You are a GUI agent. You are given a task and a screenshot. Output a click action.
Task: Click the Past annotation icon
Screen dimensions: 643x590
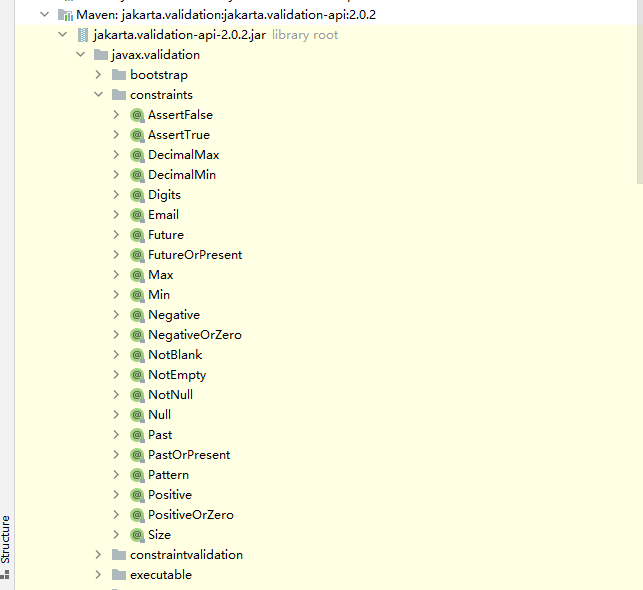(137, 435)
